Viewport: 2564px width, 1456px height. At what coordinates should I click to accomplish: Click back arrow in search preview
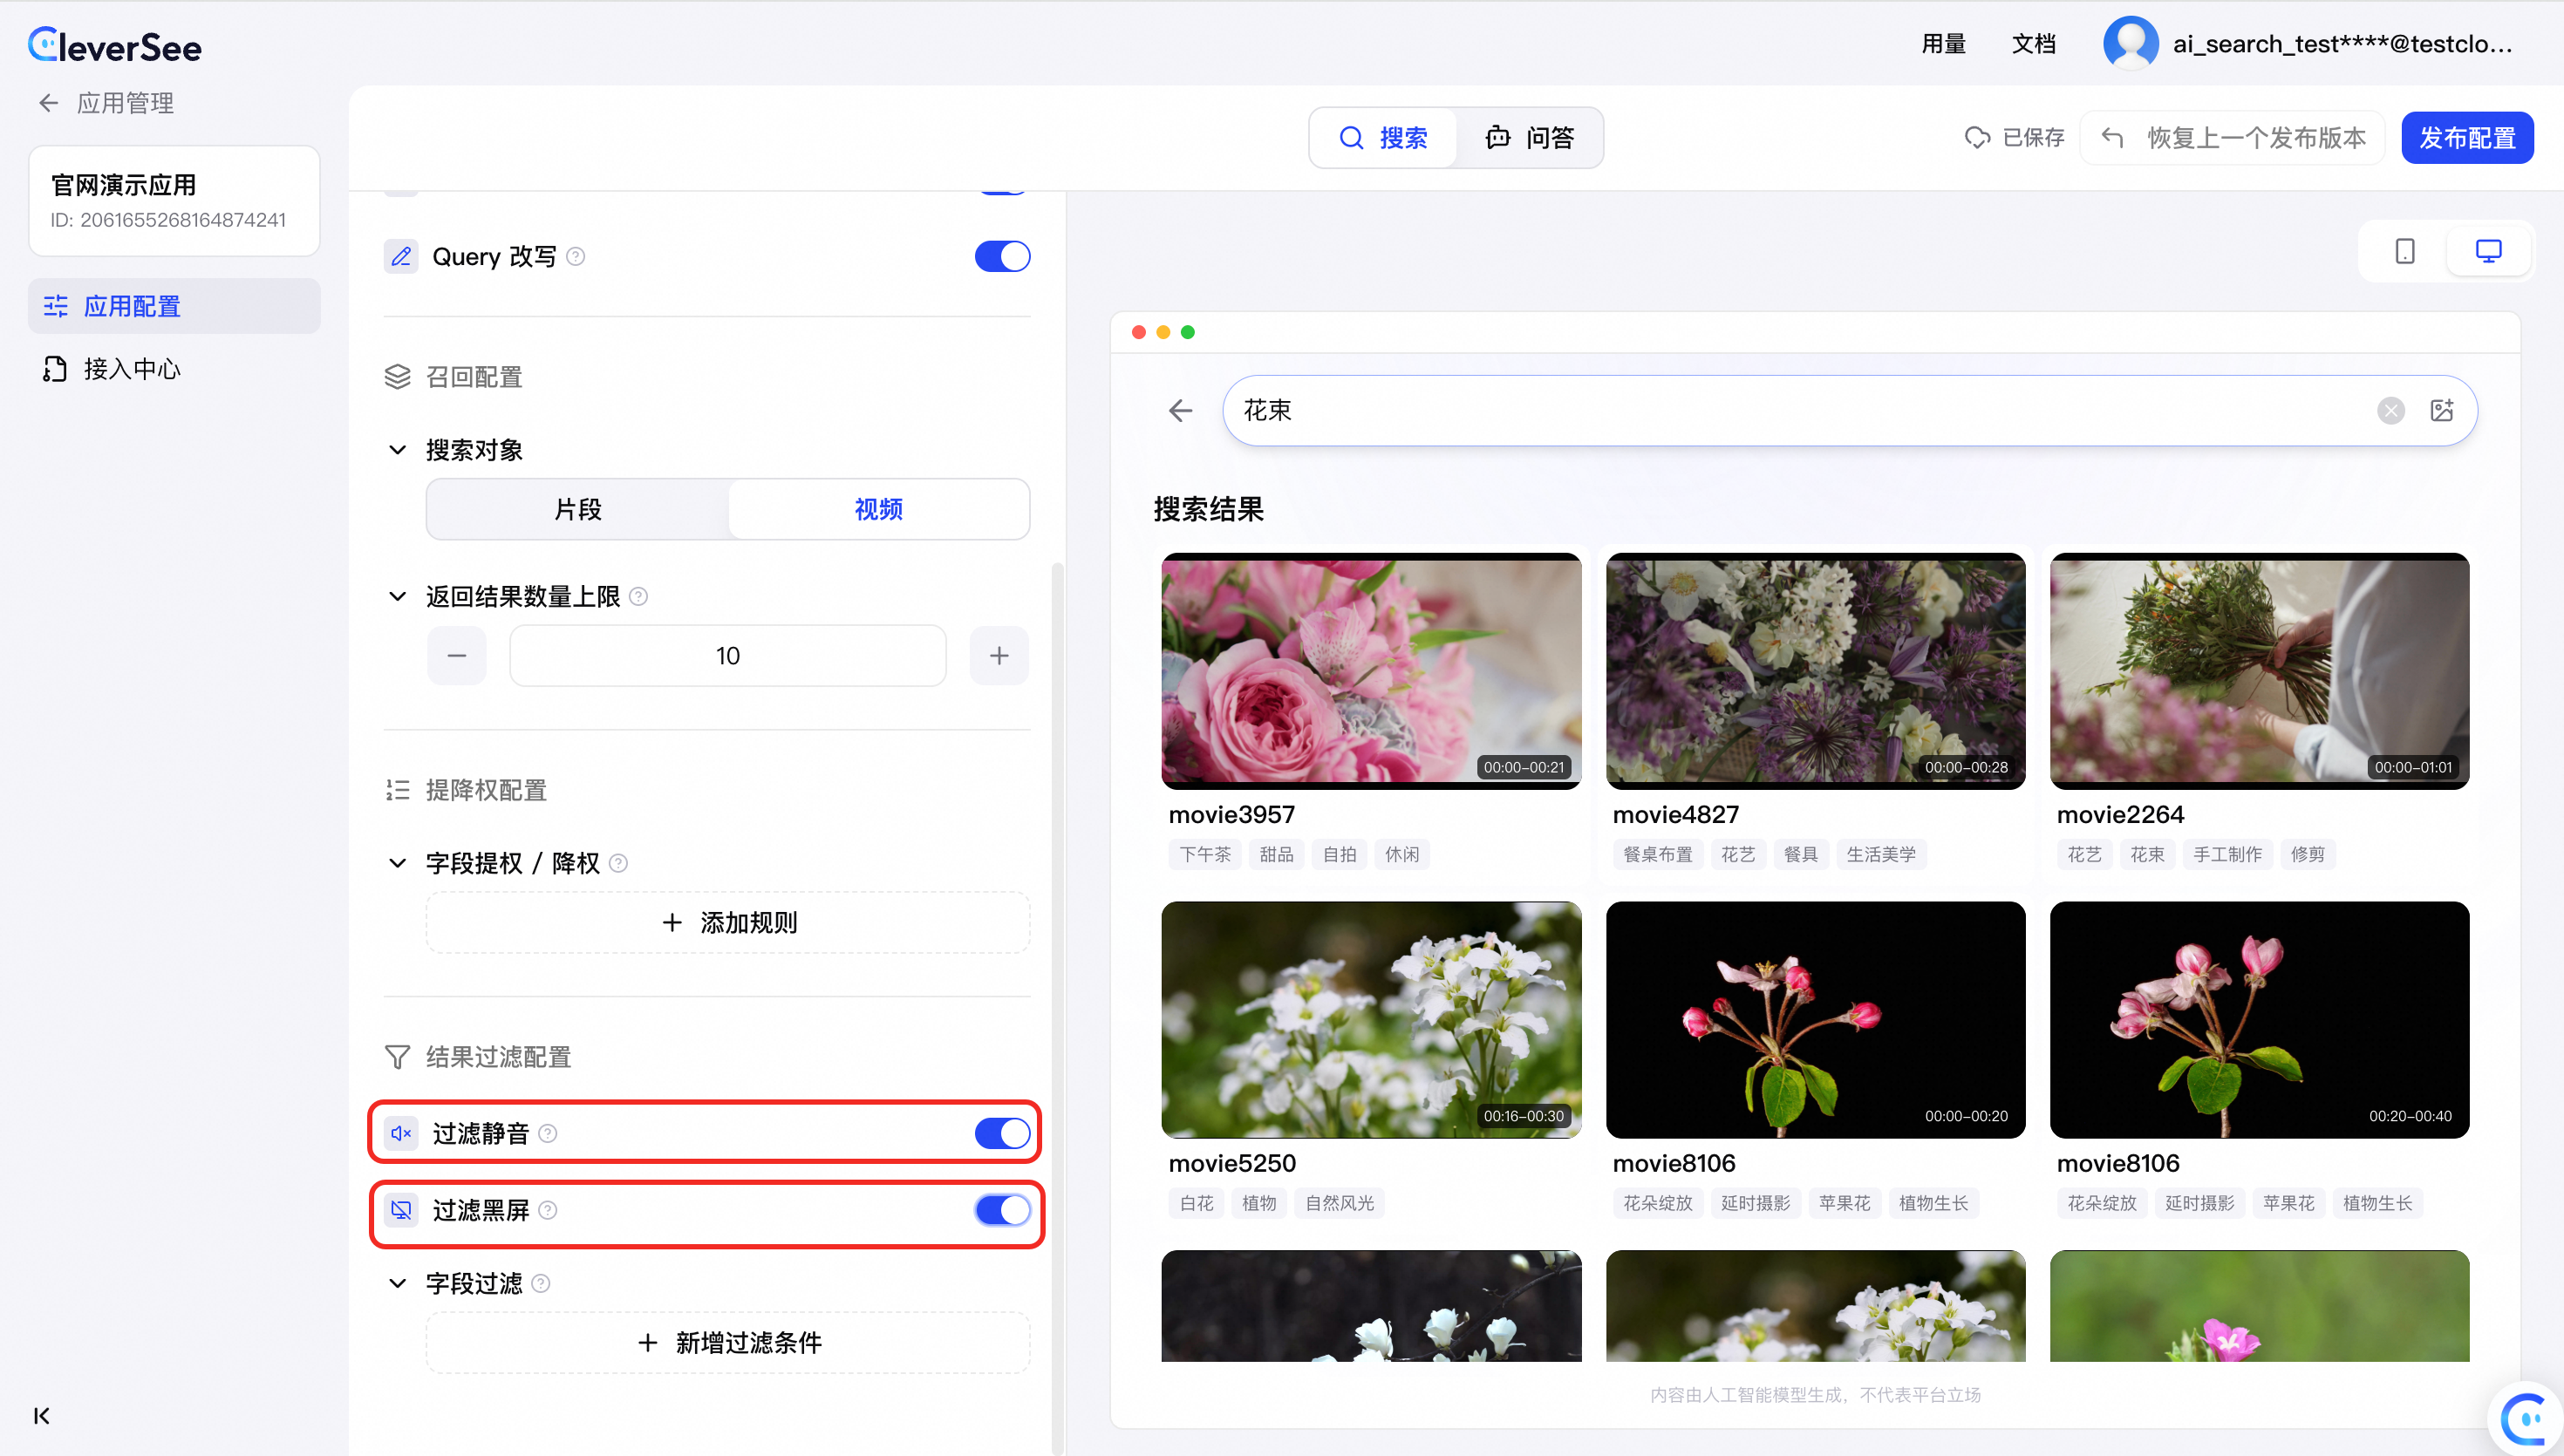pyautogui.click(x=1180, y=410)
